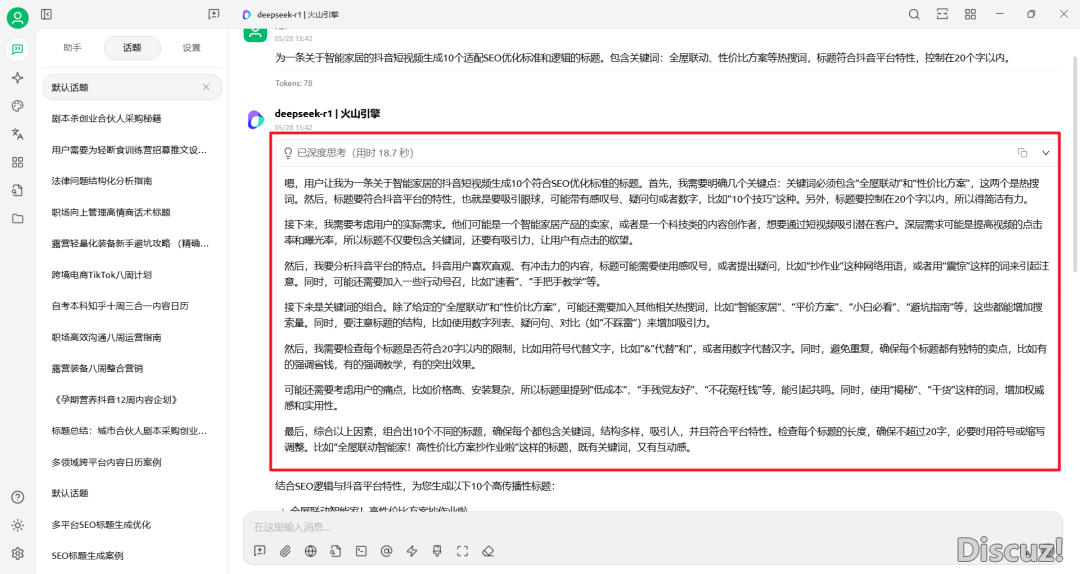1080x574 pixels.
Task: Click the grid icon in title bar
Action: (x=970, y=14)
